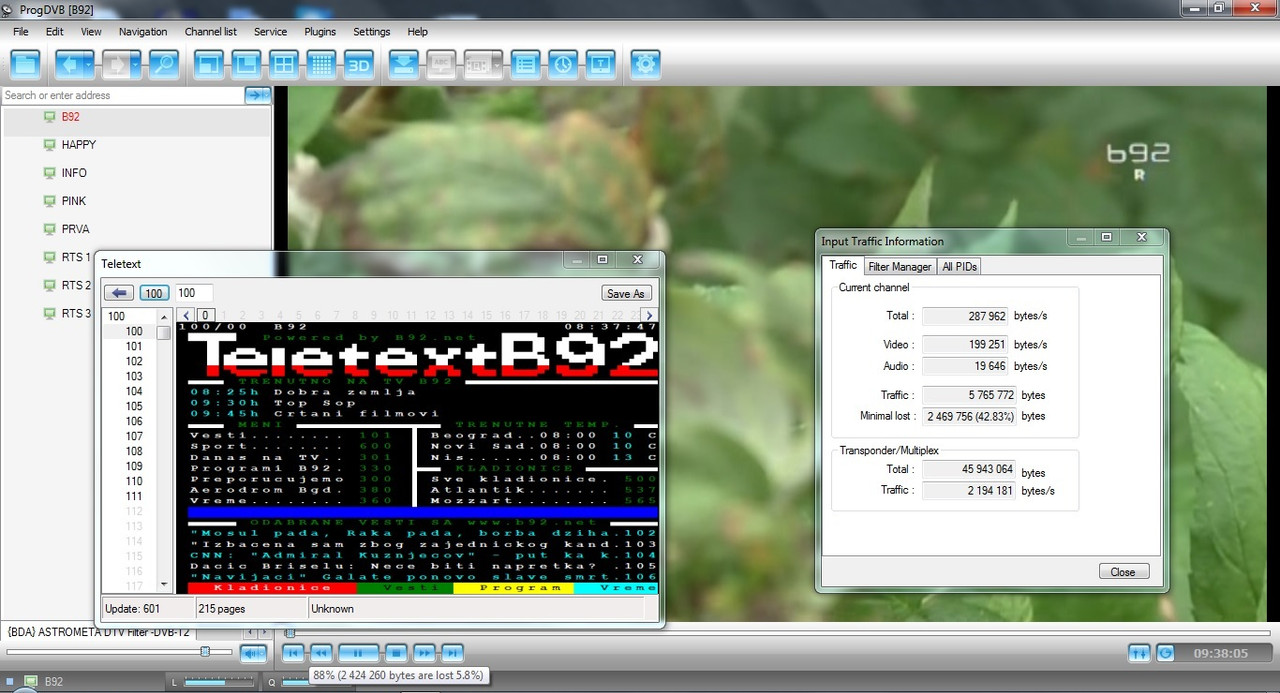Open the Teletext toolbar icon
This screenshot has height=693, width=1280.
(x=601, y=65)
